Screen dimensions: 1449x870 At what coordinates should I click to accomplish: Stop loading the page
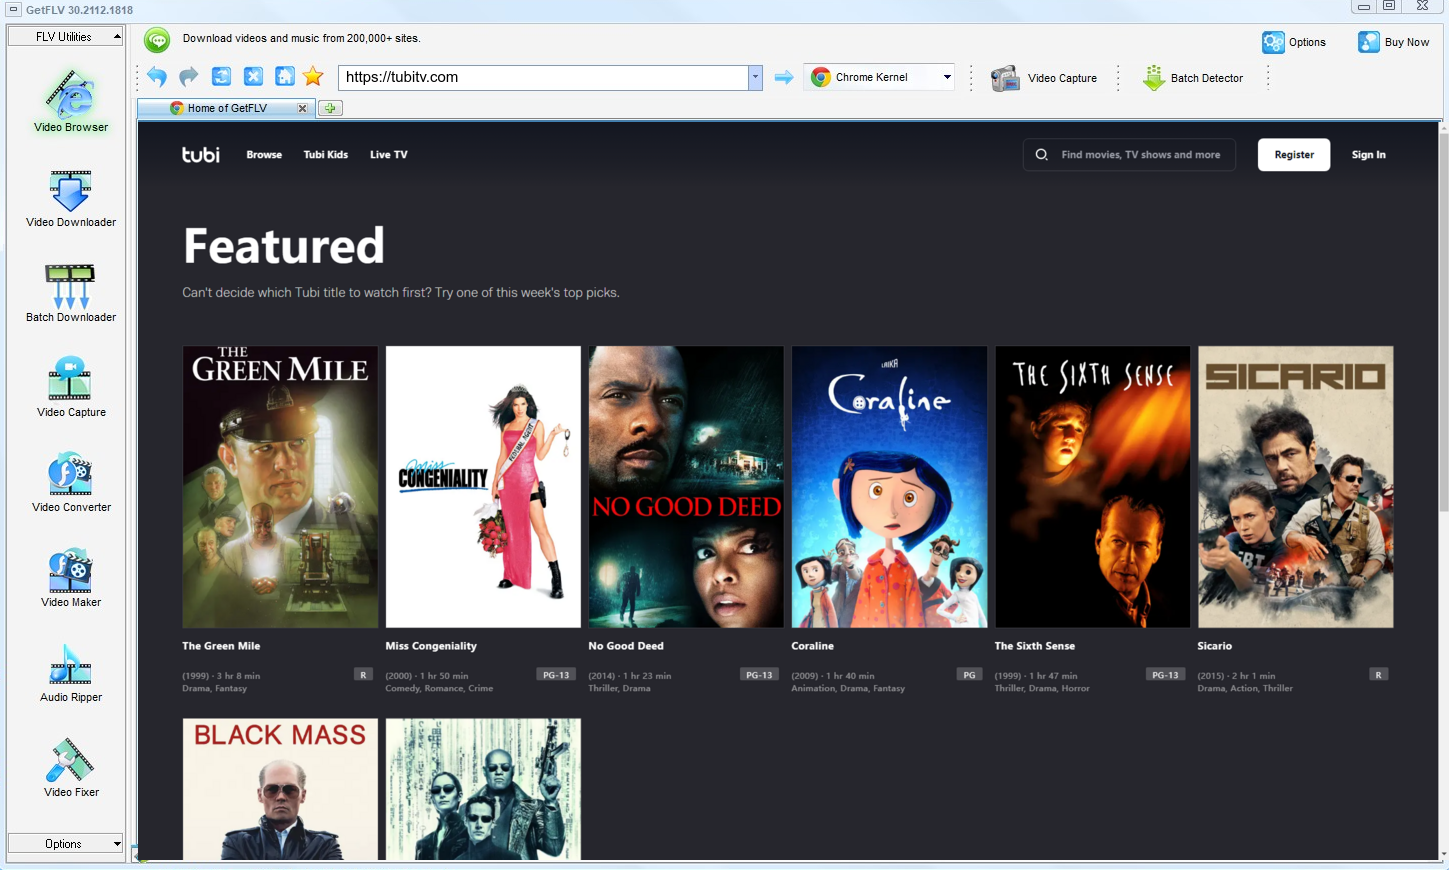point(253,77)
